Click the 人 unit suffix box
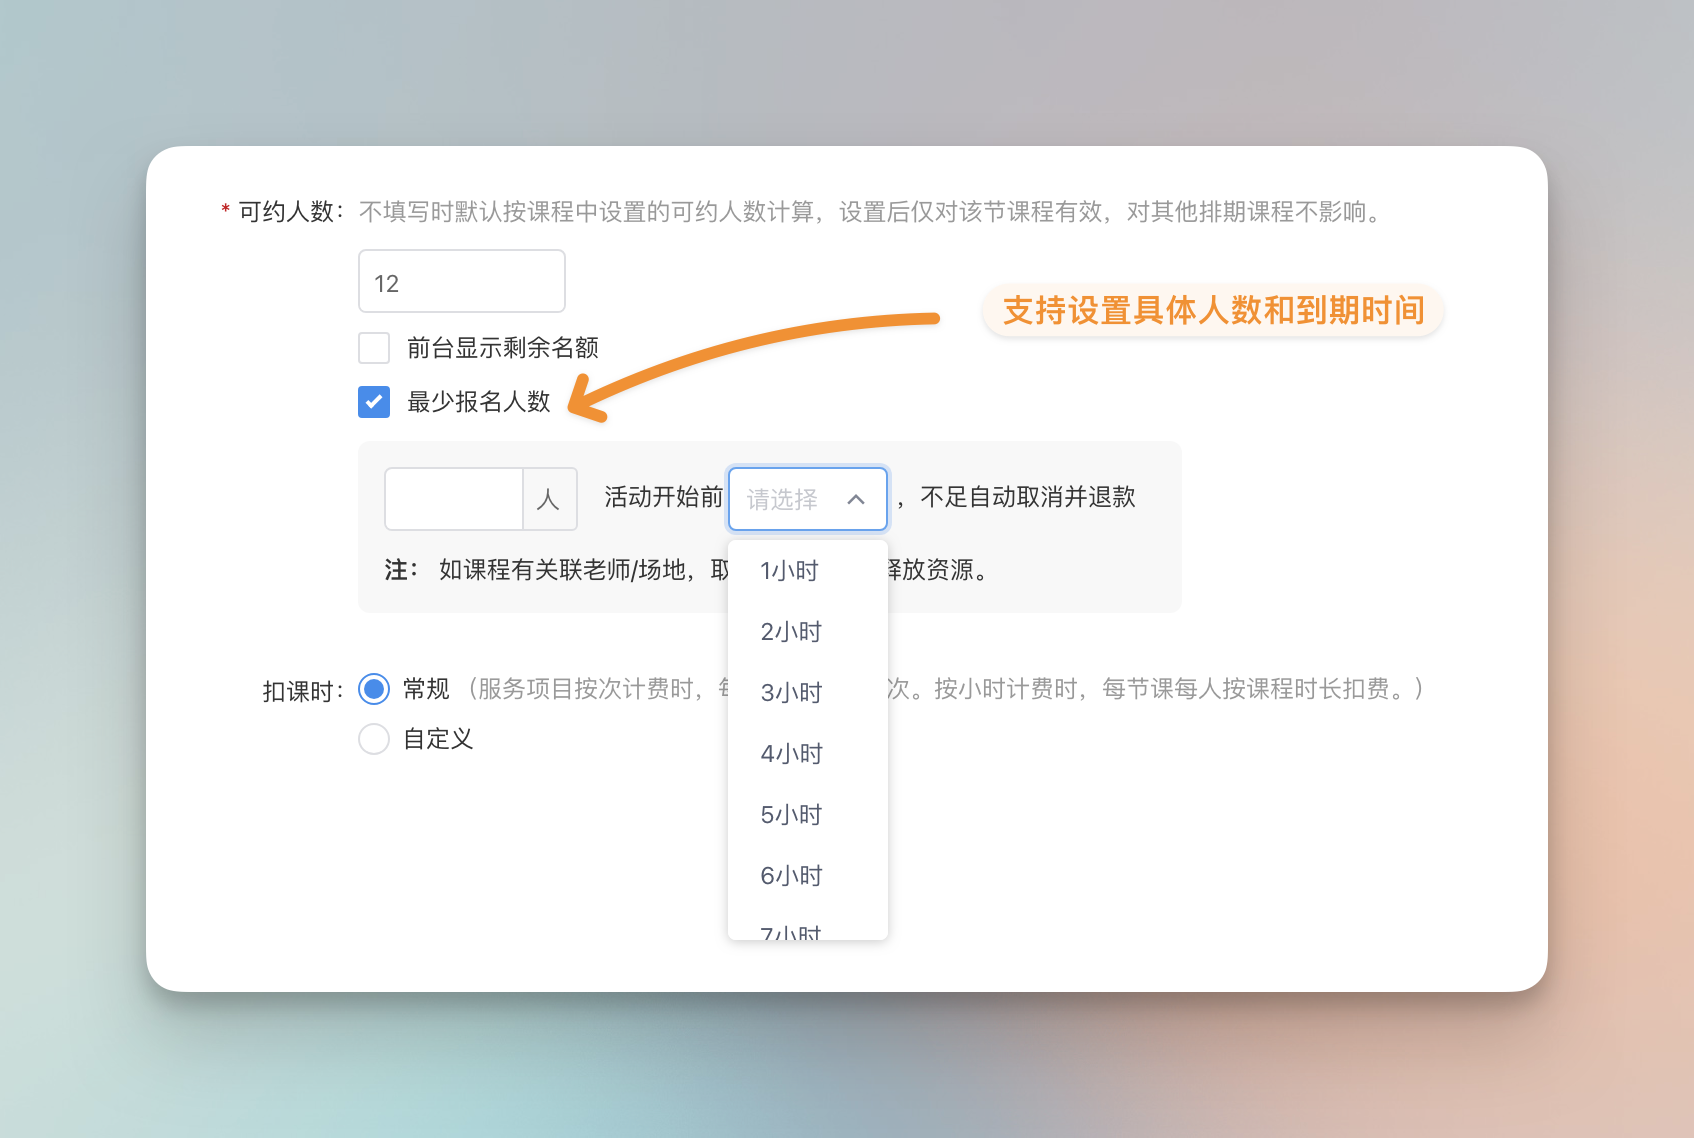Image resolution: width=1694 pixels, height=1138 pixels. pyautogui.click(x=549, y=499)
